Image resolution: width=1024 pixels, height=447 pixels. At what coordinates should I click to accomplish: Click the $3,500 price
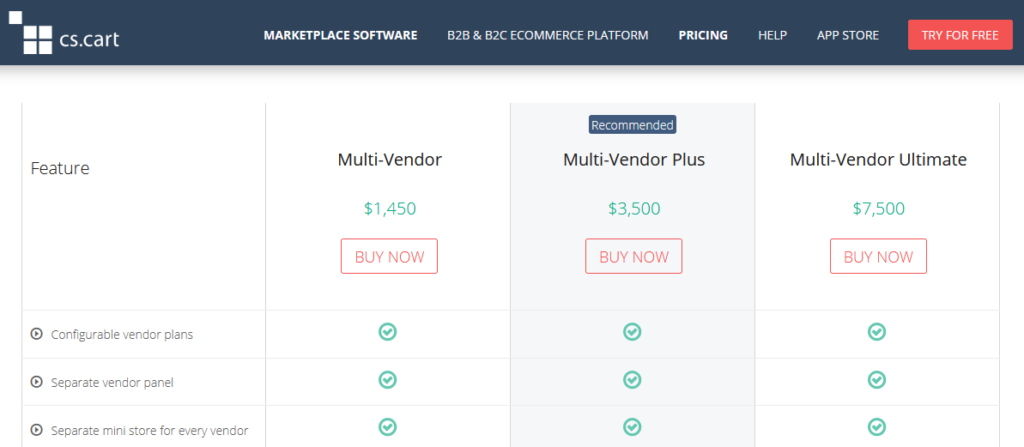(x=634, y=209)
